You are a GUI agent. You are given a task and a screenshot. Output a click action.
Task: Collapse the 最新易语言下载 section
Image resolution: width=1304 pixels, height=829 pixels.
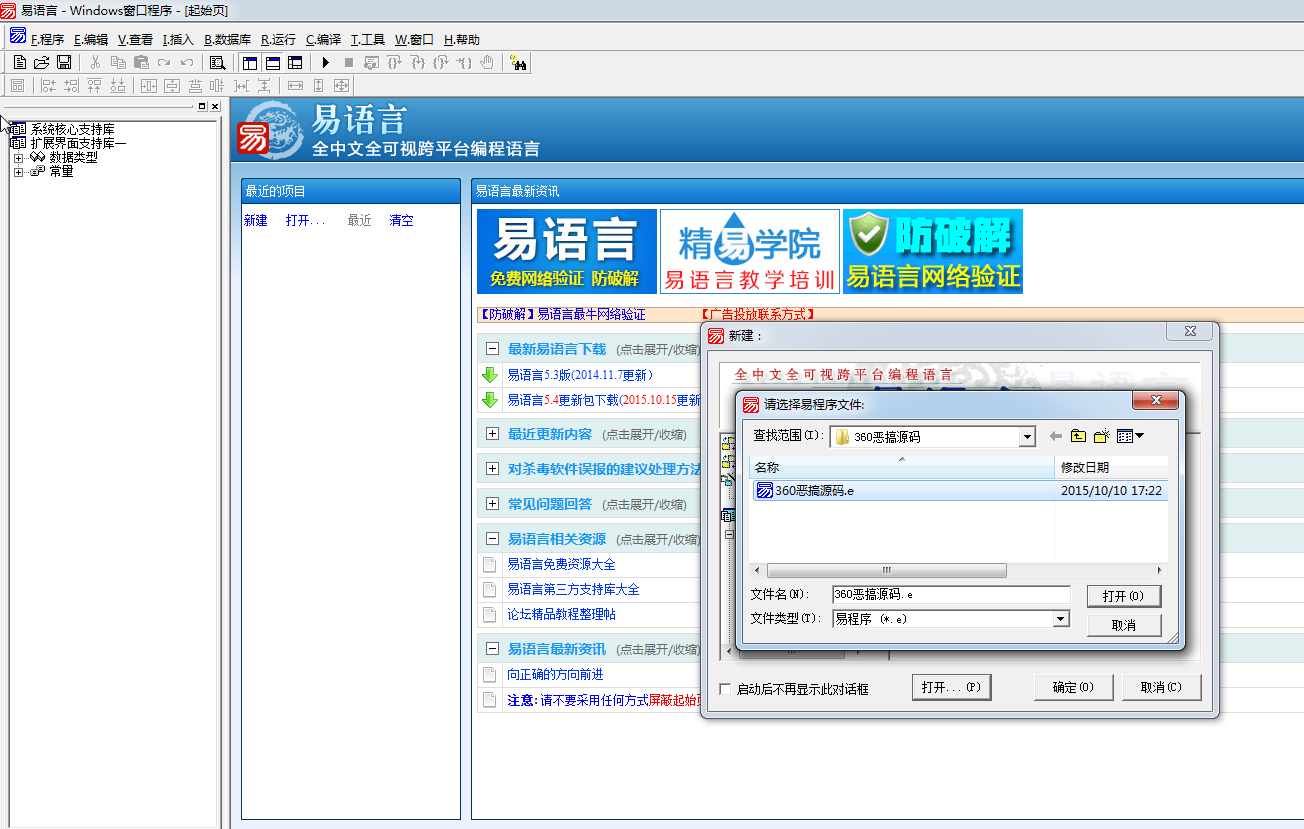[492, 349]
